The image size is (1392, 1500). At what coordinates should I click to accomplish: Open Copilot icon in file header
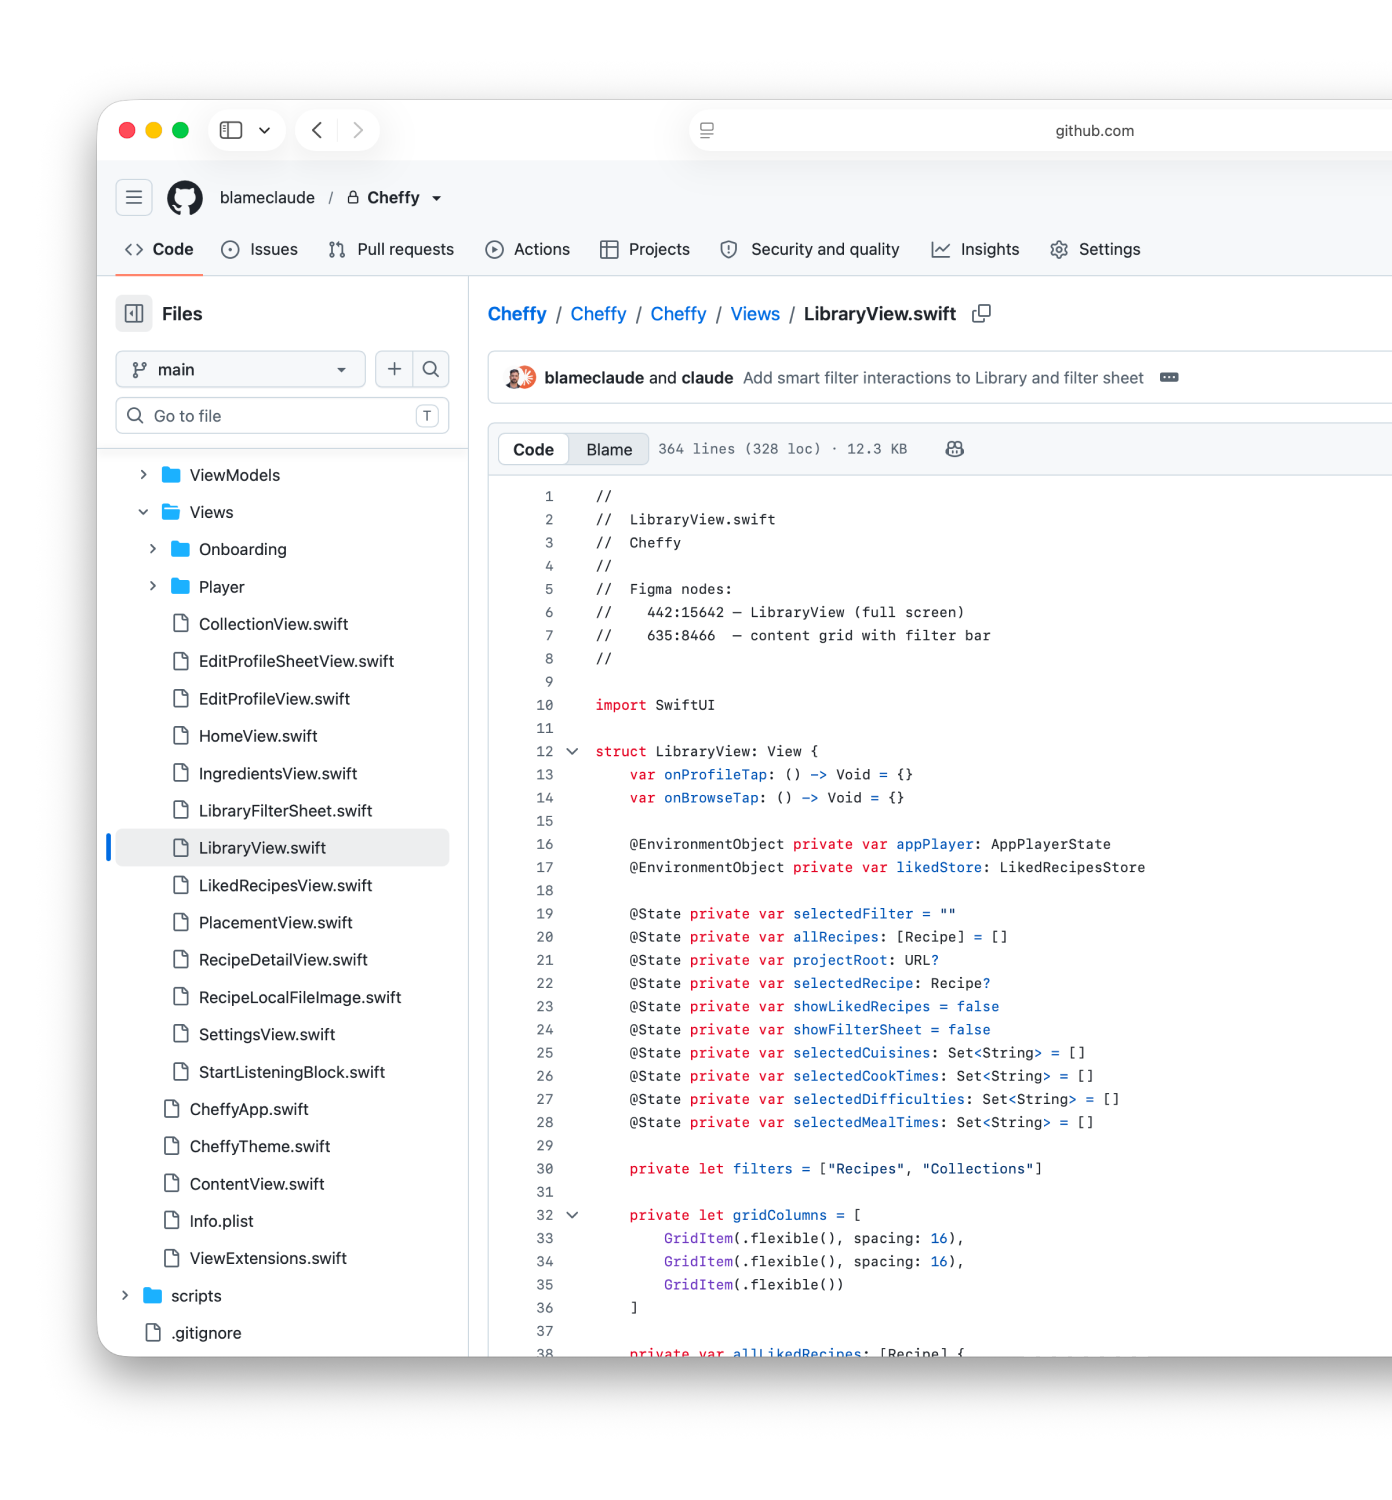[955, 450]
